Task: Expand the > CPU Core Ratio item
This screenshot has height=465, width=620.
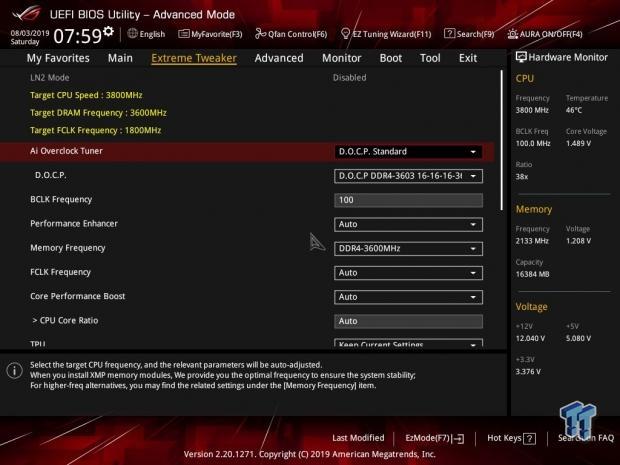Action: pyautogui.click(x=65, y=320)
